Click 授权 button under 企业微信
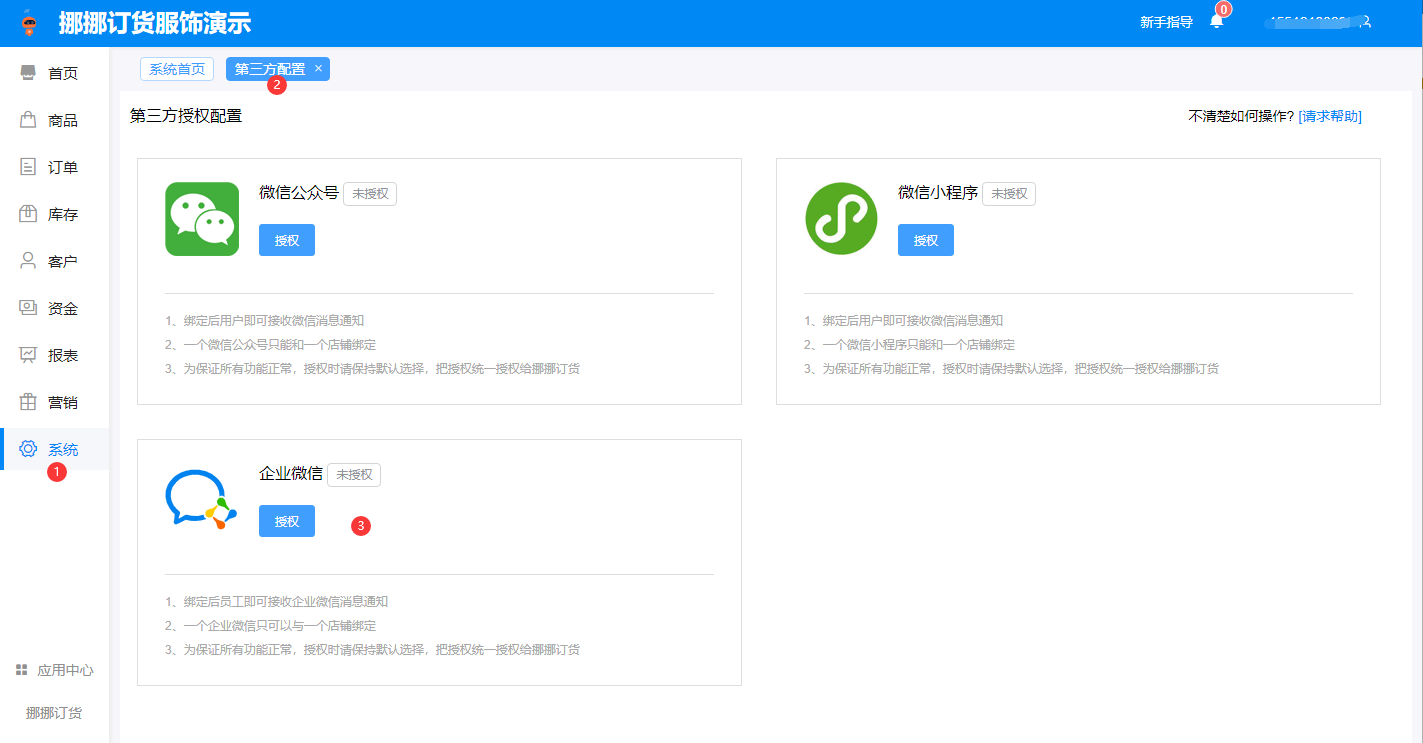This screenshot has height=743, width=1423. (x=287, y=521)
